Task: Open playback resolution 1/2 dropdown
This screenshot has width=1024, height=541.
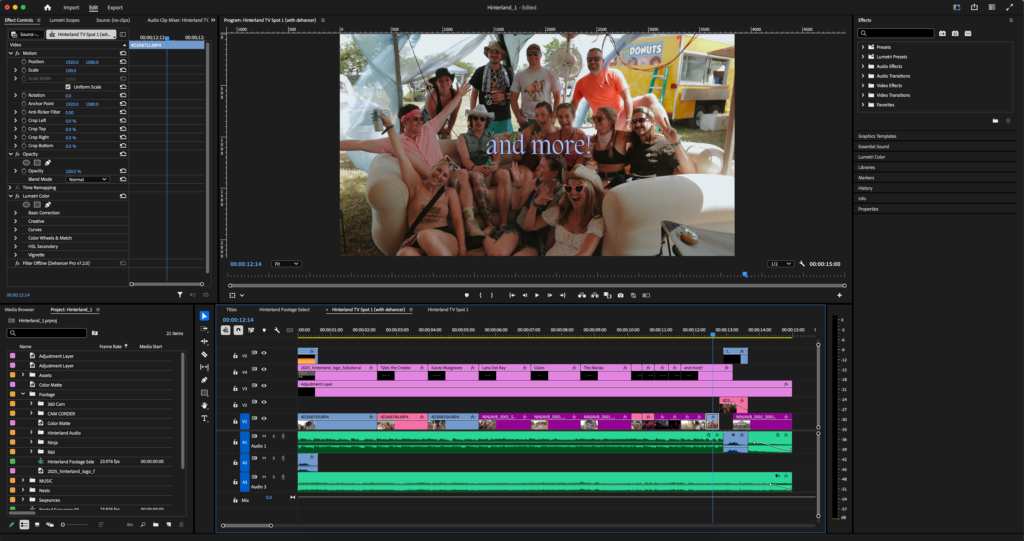Action: (x=780, y=264)
